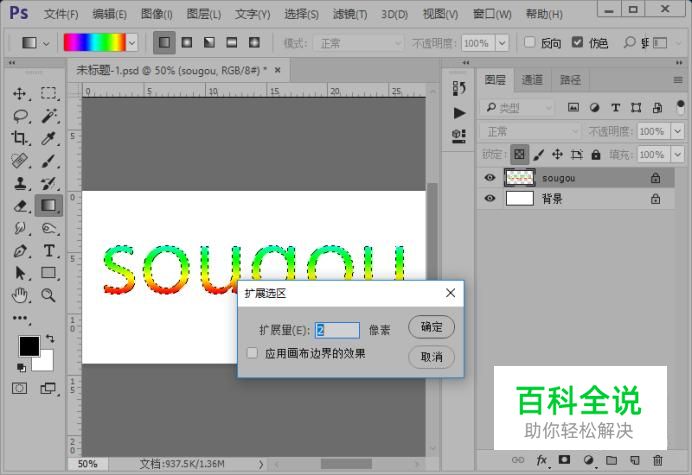692x475 pixels.
Task: Select the History Brush tool
Action: coord(49,183)
